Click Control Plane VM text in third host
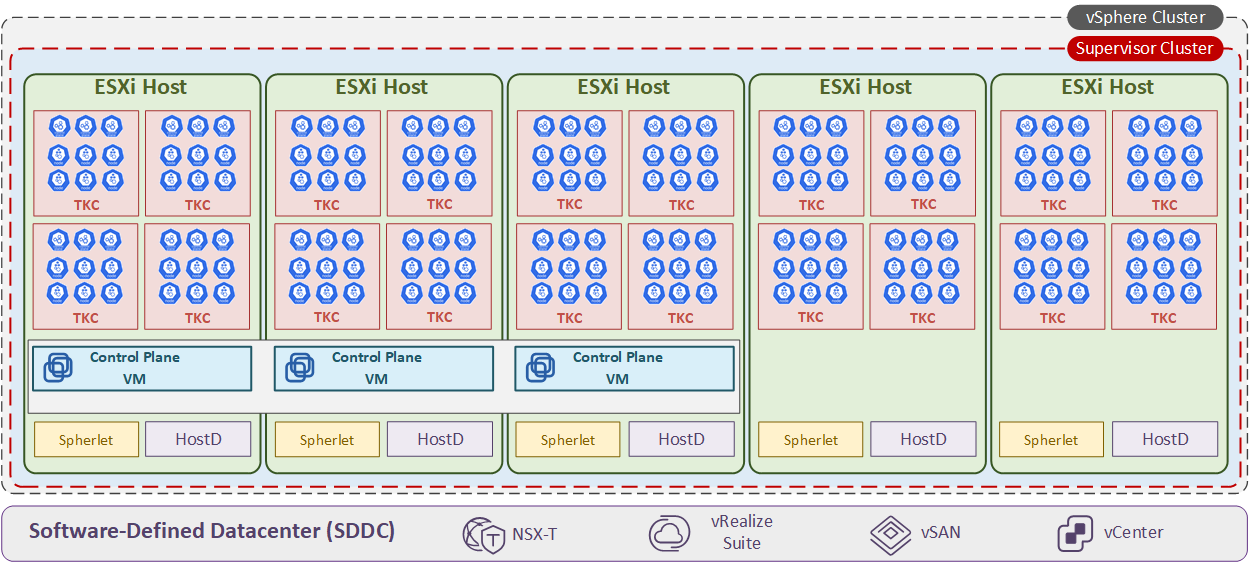1249x564 pixels. click(618, 368)
